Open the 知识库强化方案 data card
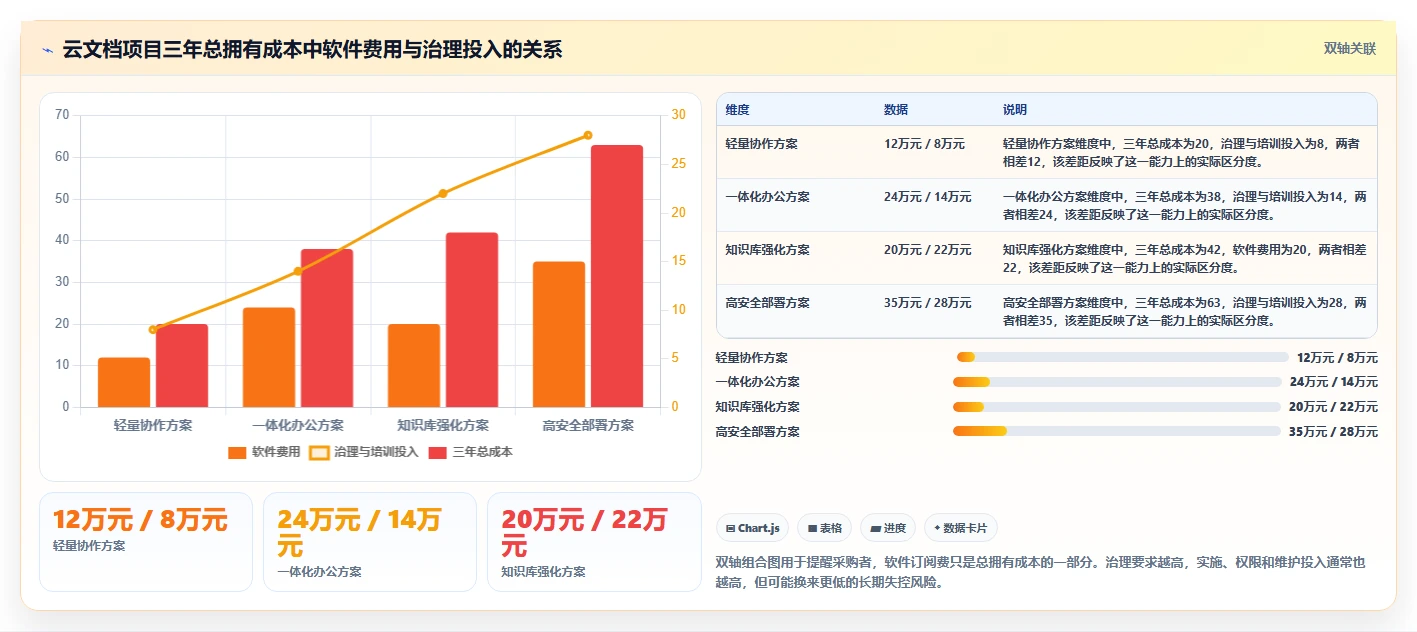The height and width of the screenshot is (632, 1417). click(x=594, y=541)
